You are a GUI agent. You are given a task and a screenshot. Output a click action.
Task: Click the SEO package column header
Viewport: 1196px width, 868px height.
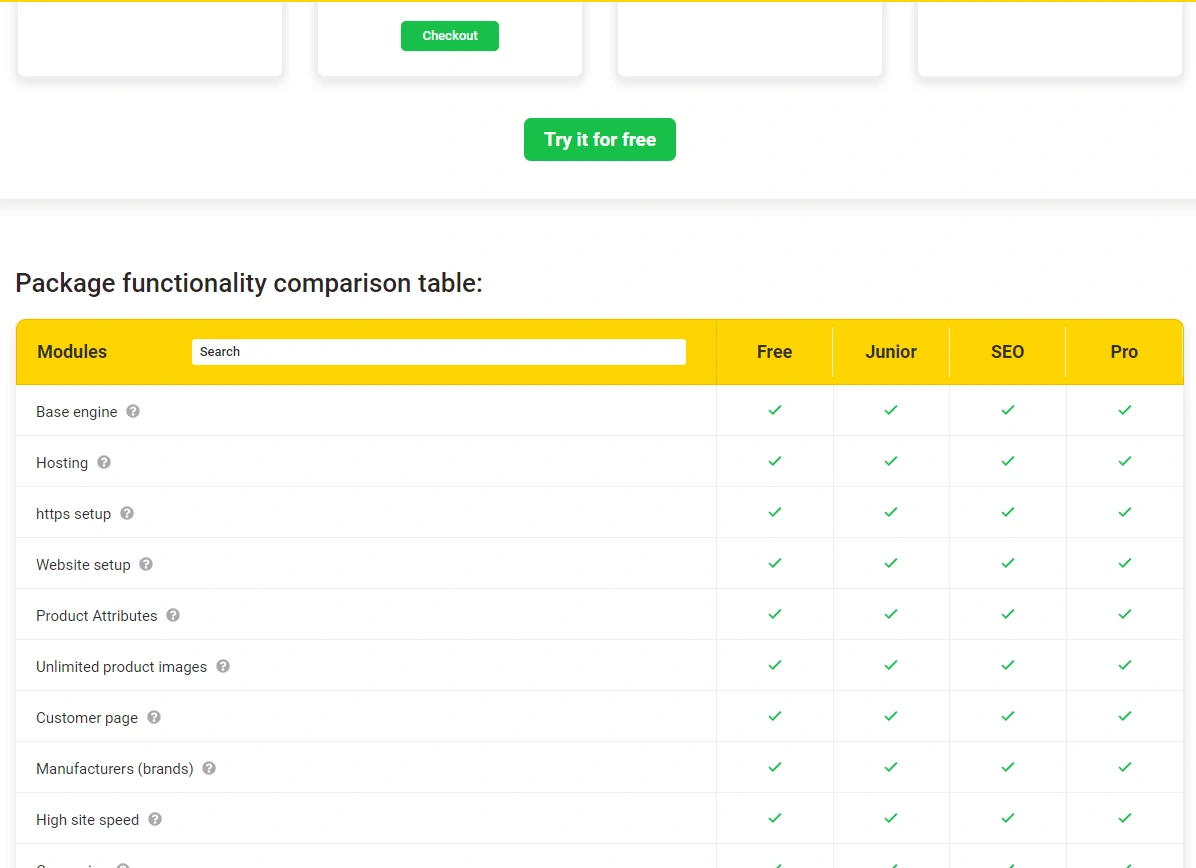1007,352
